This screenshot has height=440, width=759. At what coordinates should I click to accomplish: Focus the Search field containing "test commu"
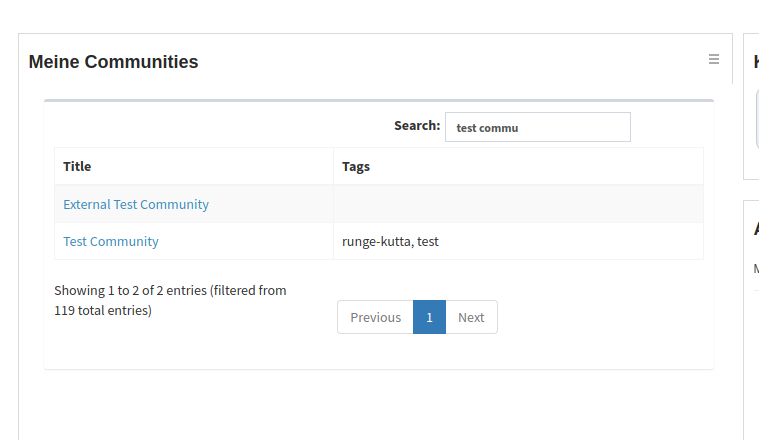click(538, 127)
